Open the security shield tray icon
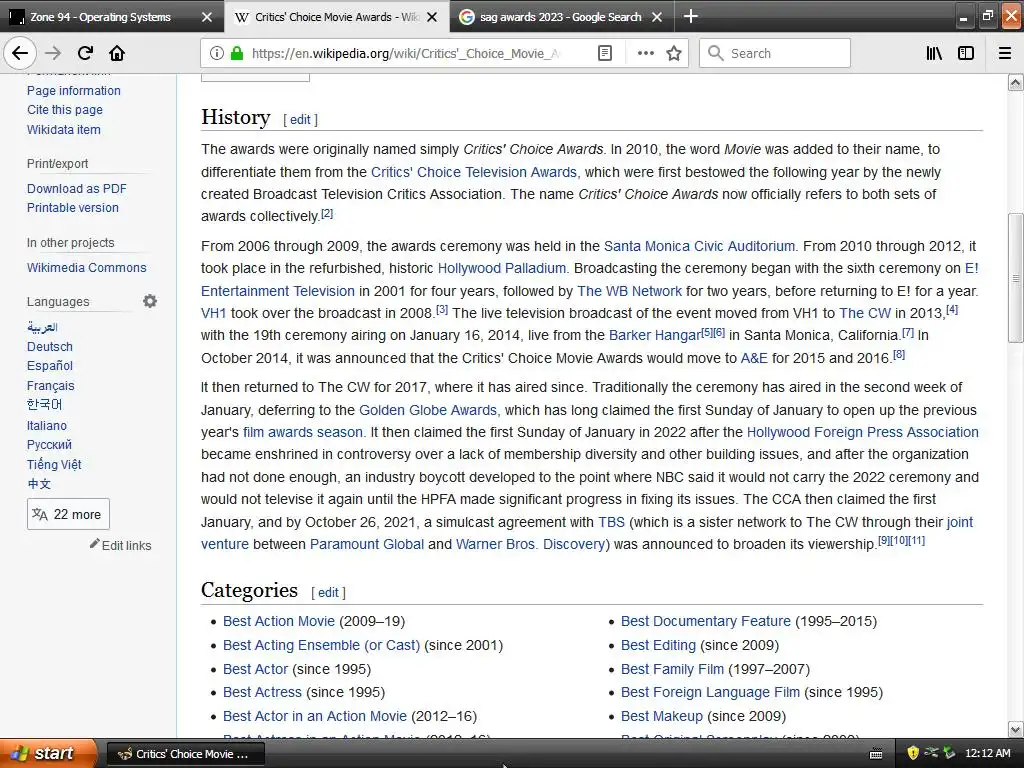This screenshot has height=768, width=1024. pos(913,753)
